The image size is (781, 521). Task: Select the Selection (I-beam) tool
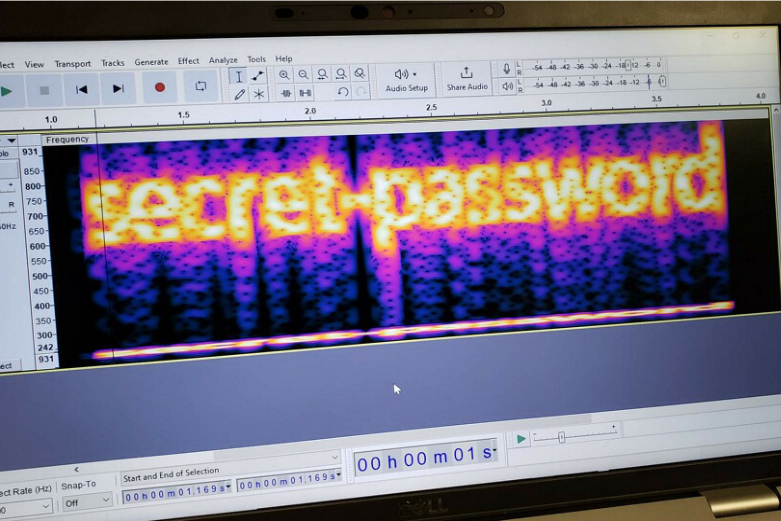coord(239,77)
